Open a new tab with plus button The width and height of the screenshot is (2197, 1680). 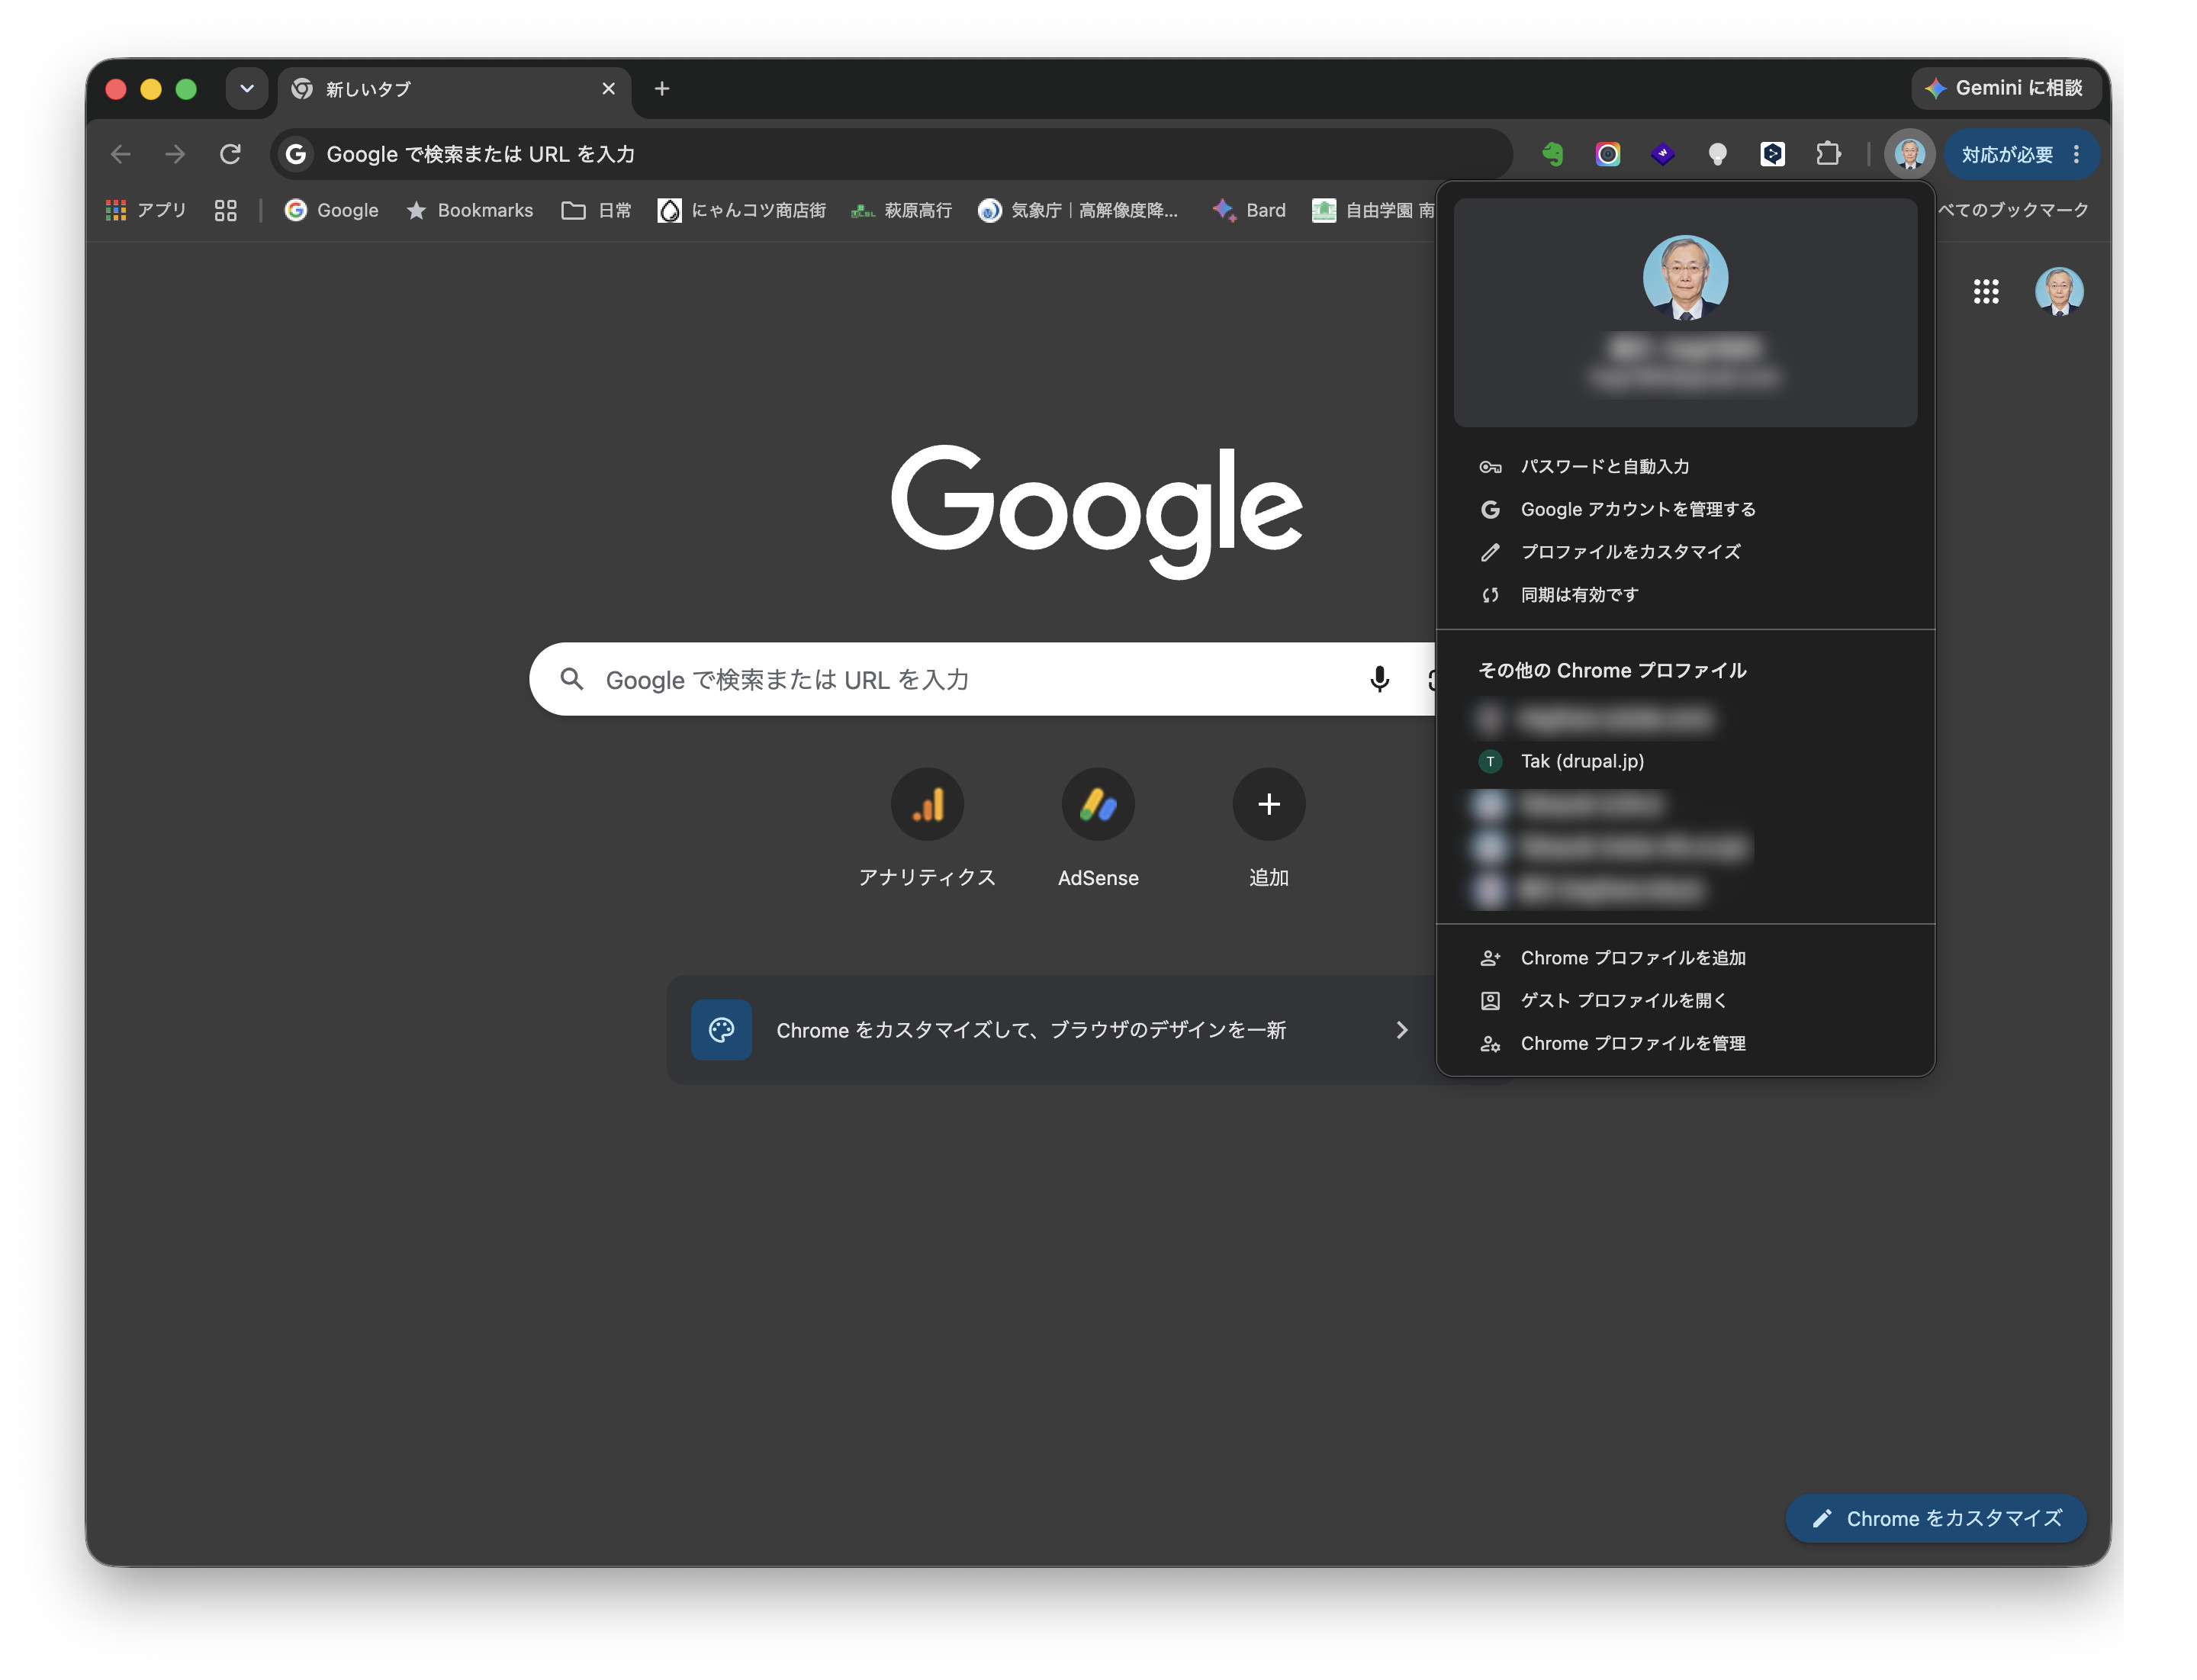pyautogui.click(x=662, y=89)
